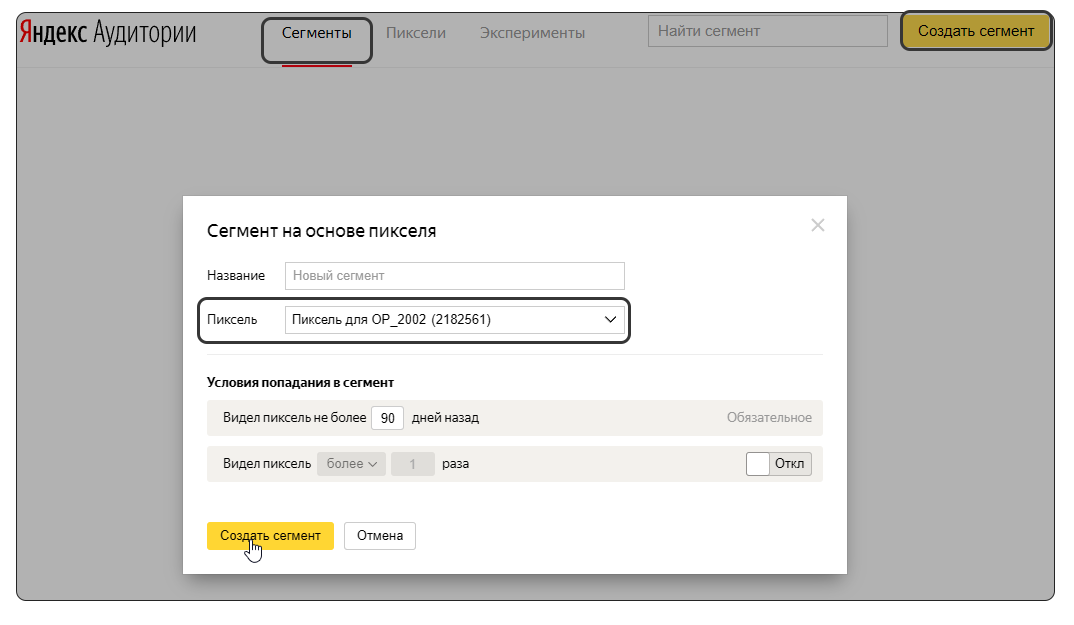Screen dimensions: 1074x625
Task: Select the Сегменты tab
Action: pos(316,32)
